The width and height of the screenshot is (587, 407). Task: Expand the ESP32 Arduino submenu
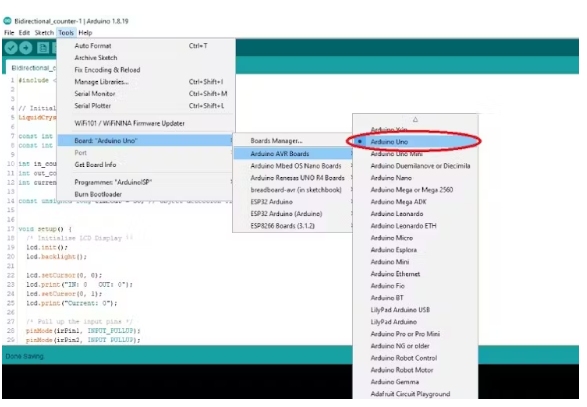(x=293, y=202)
